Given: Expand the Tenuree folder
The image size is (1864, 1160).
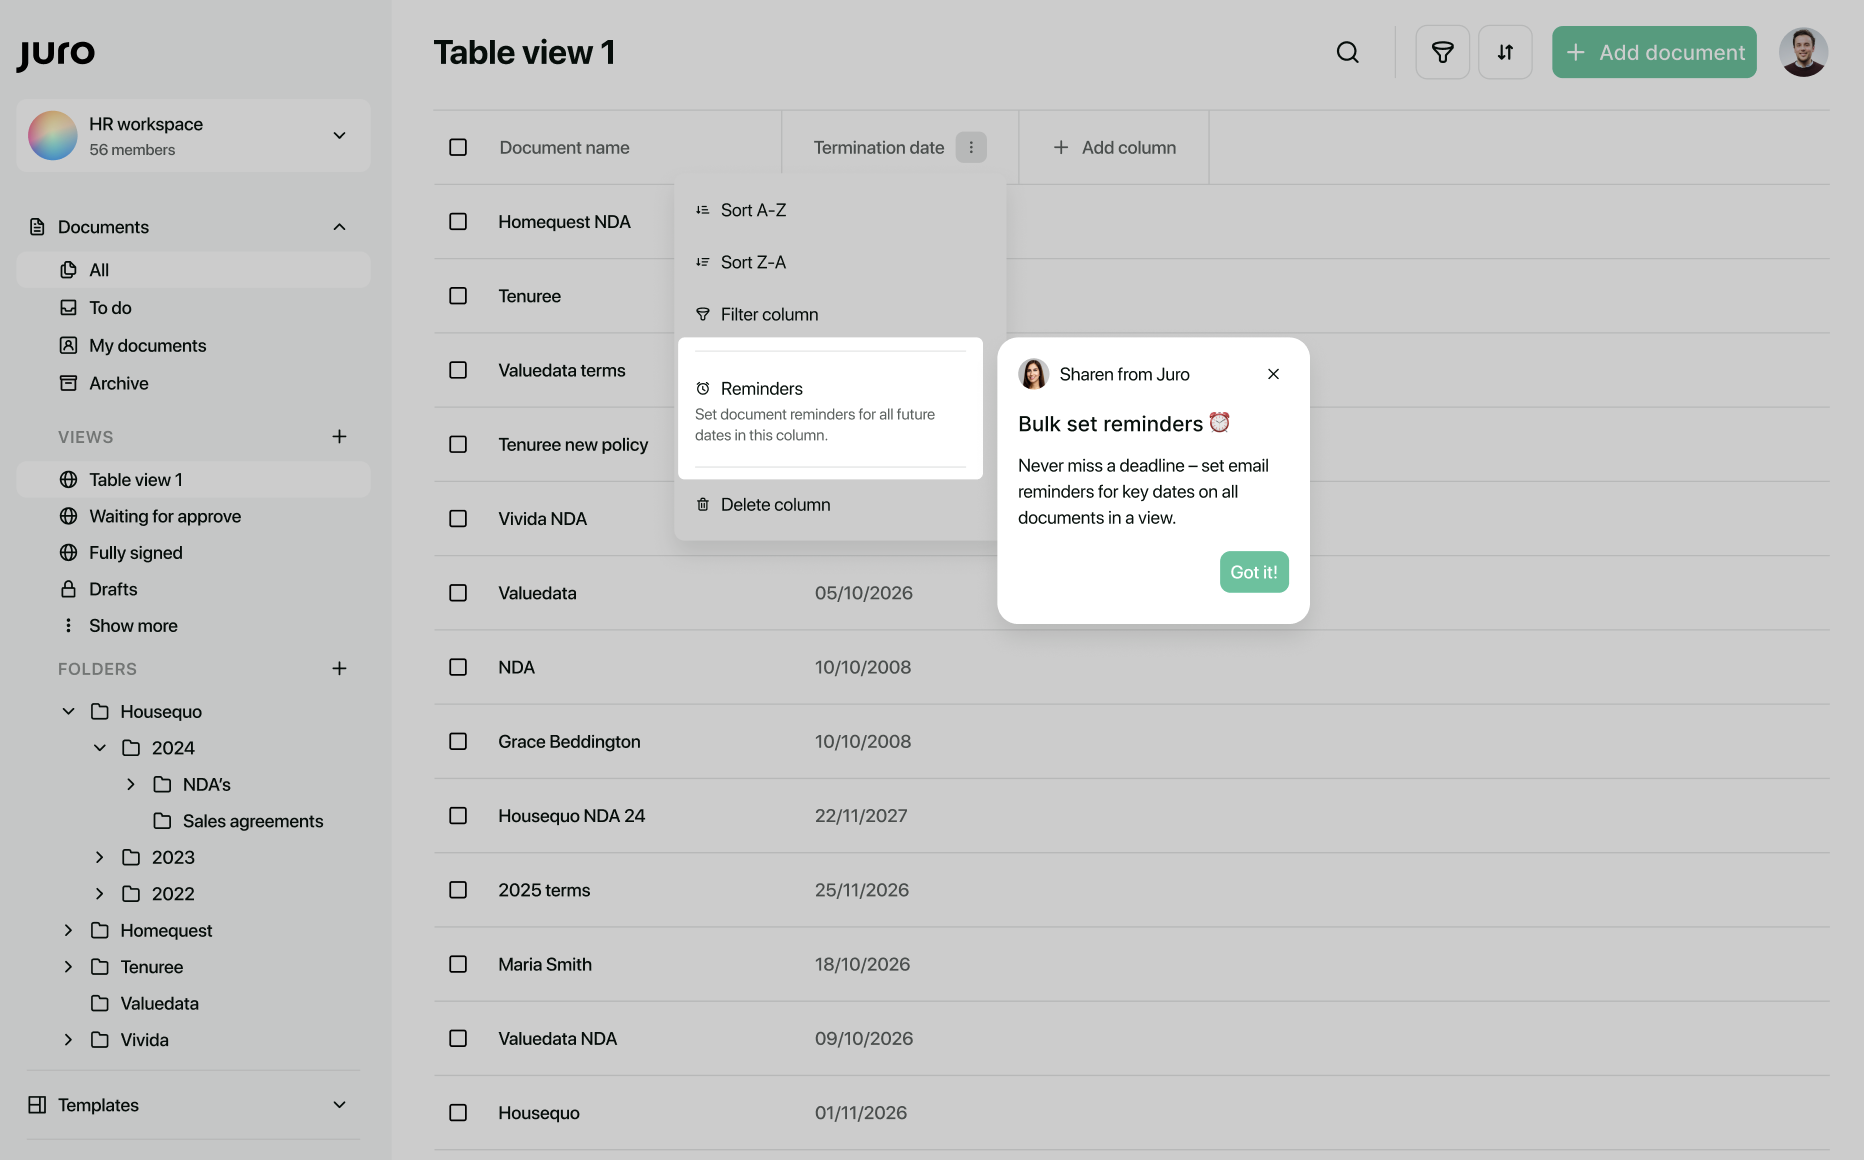Looking at the screenshot, I should [x=68, y=967].
